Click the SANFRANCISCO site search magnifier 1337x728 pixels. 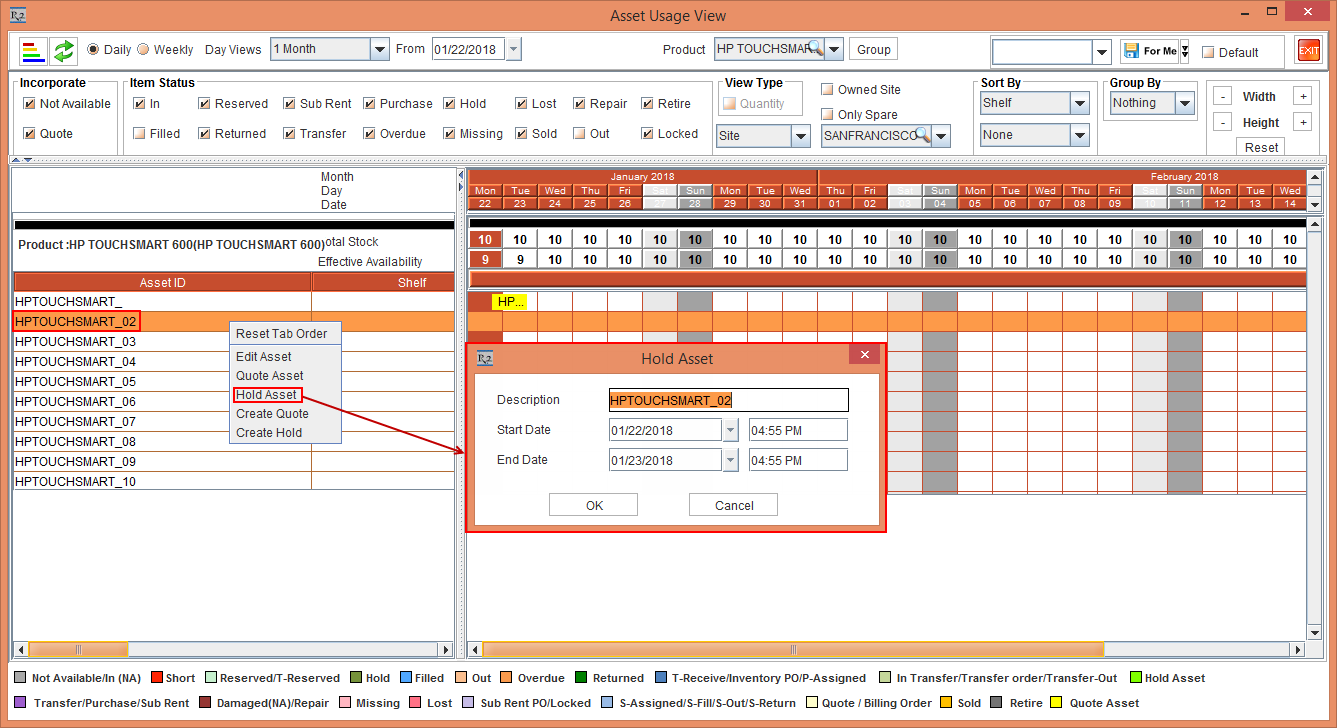(x=921, y=135)
